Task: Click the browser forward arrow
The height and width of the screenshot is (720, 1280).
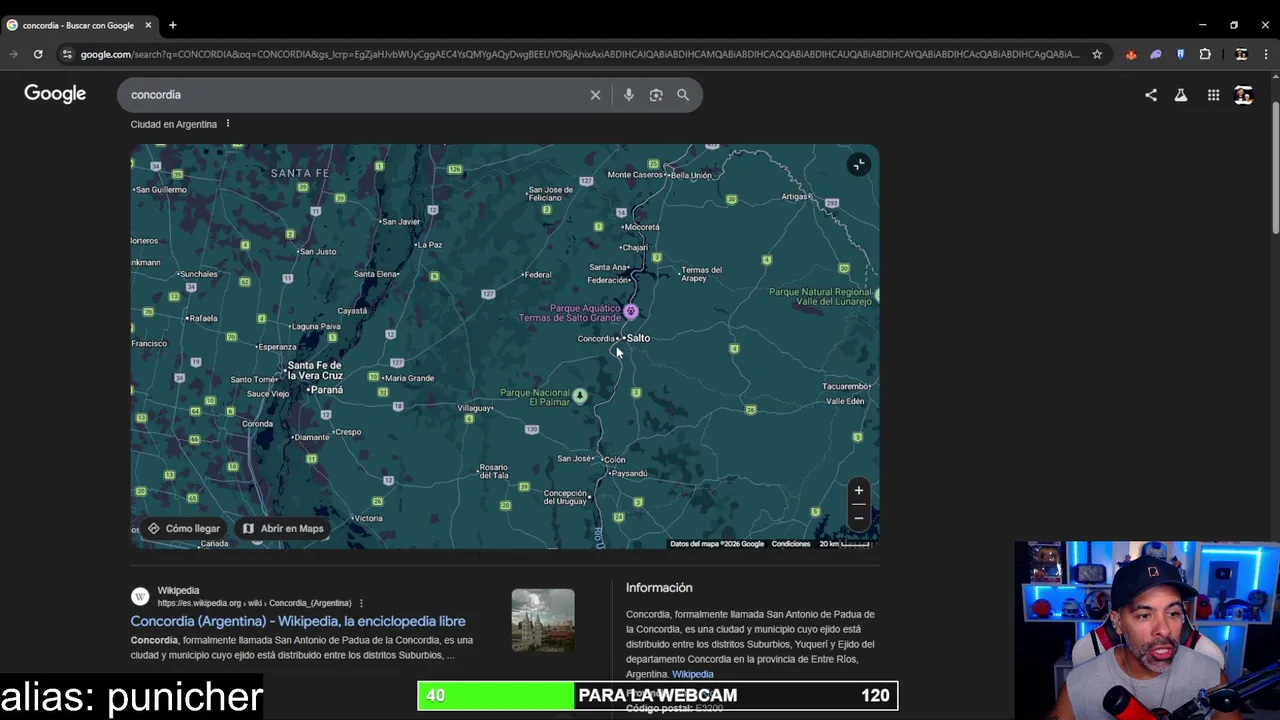Action: (13, 54)
